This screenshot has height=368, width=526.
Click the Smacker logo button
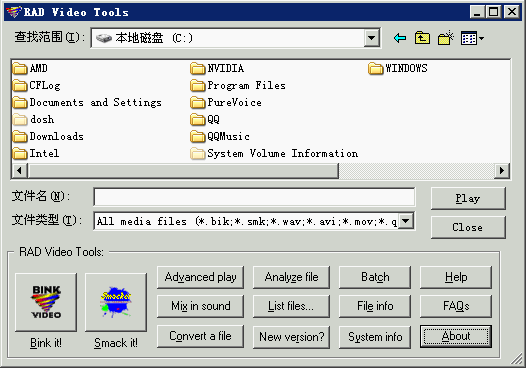click(116, 302)
